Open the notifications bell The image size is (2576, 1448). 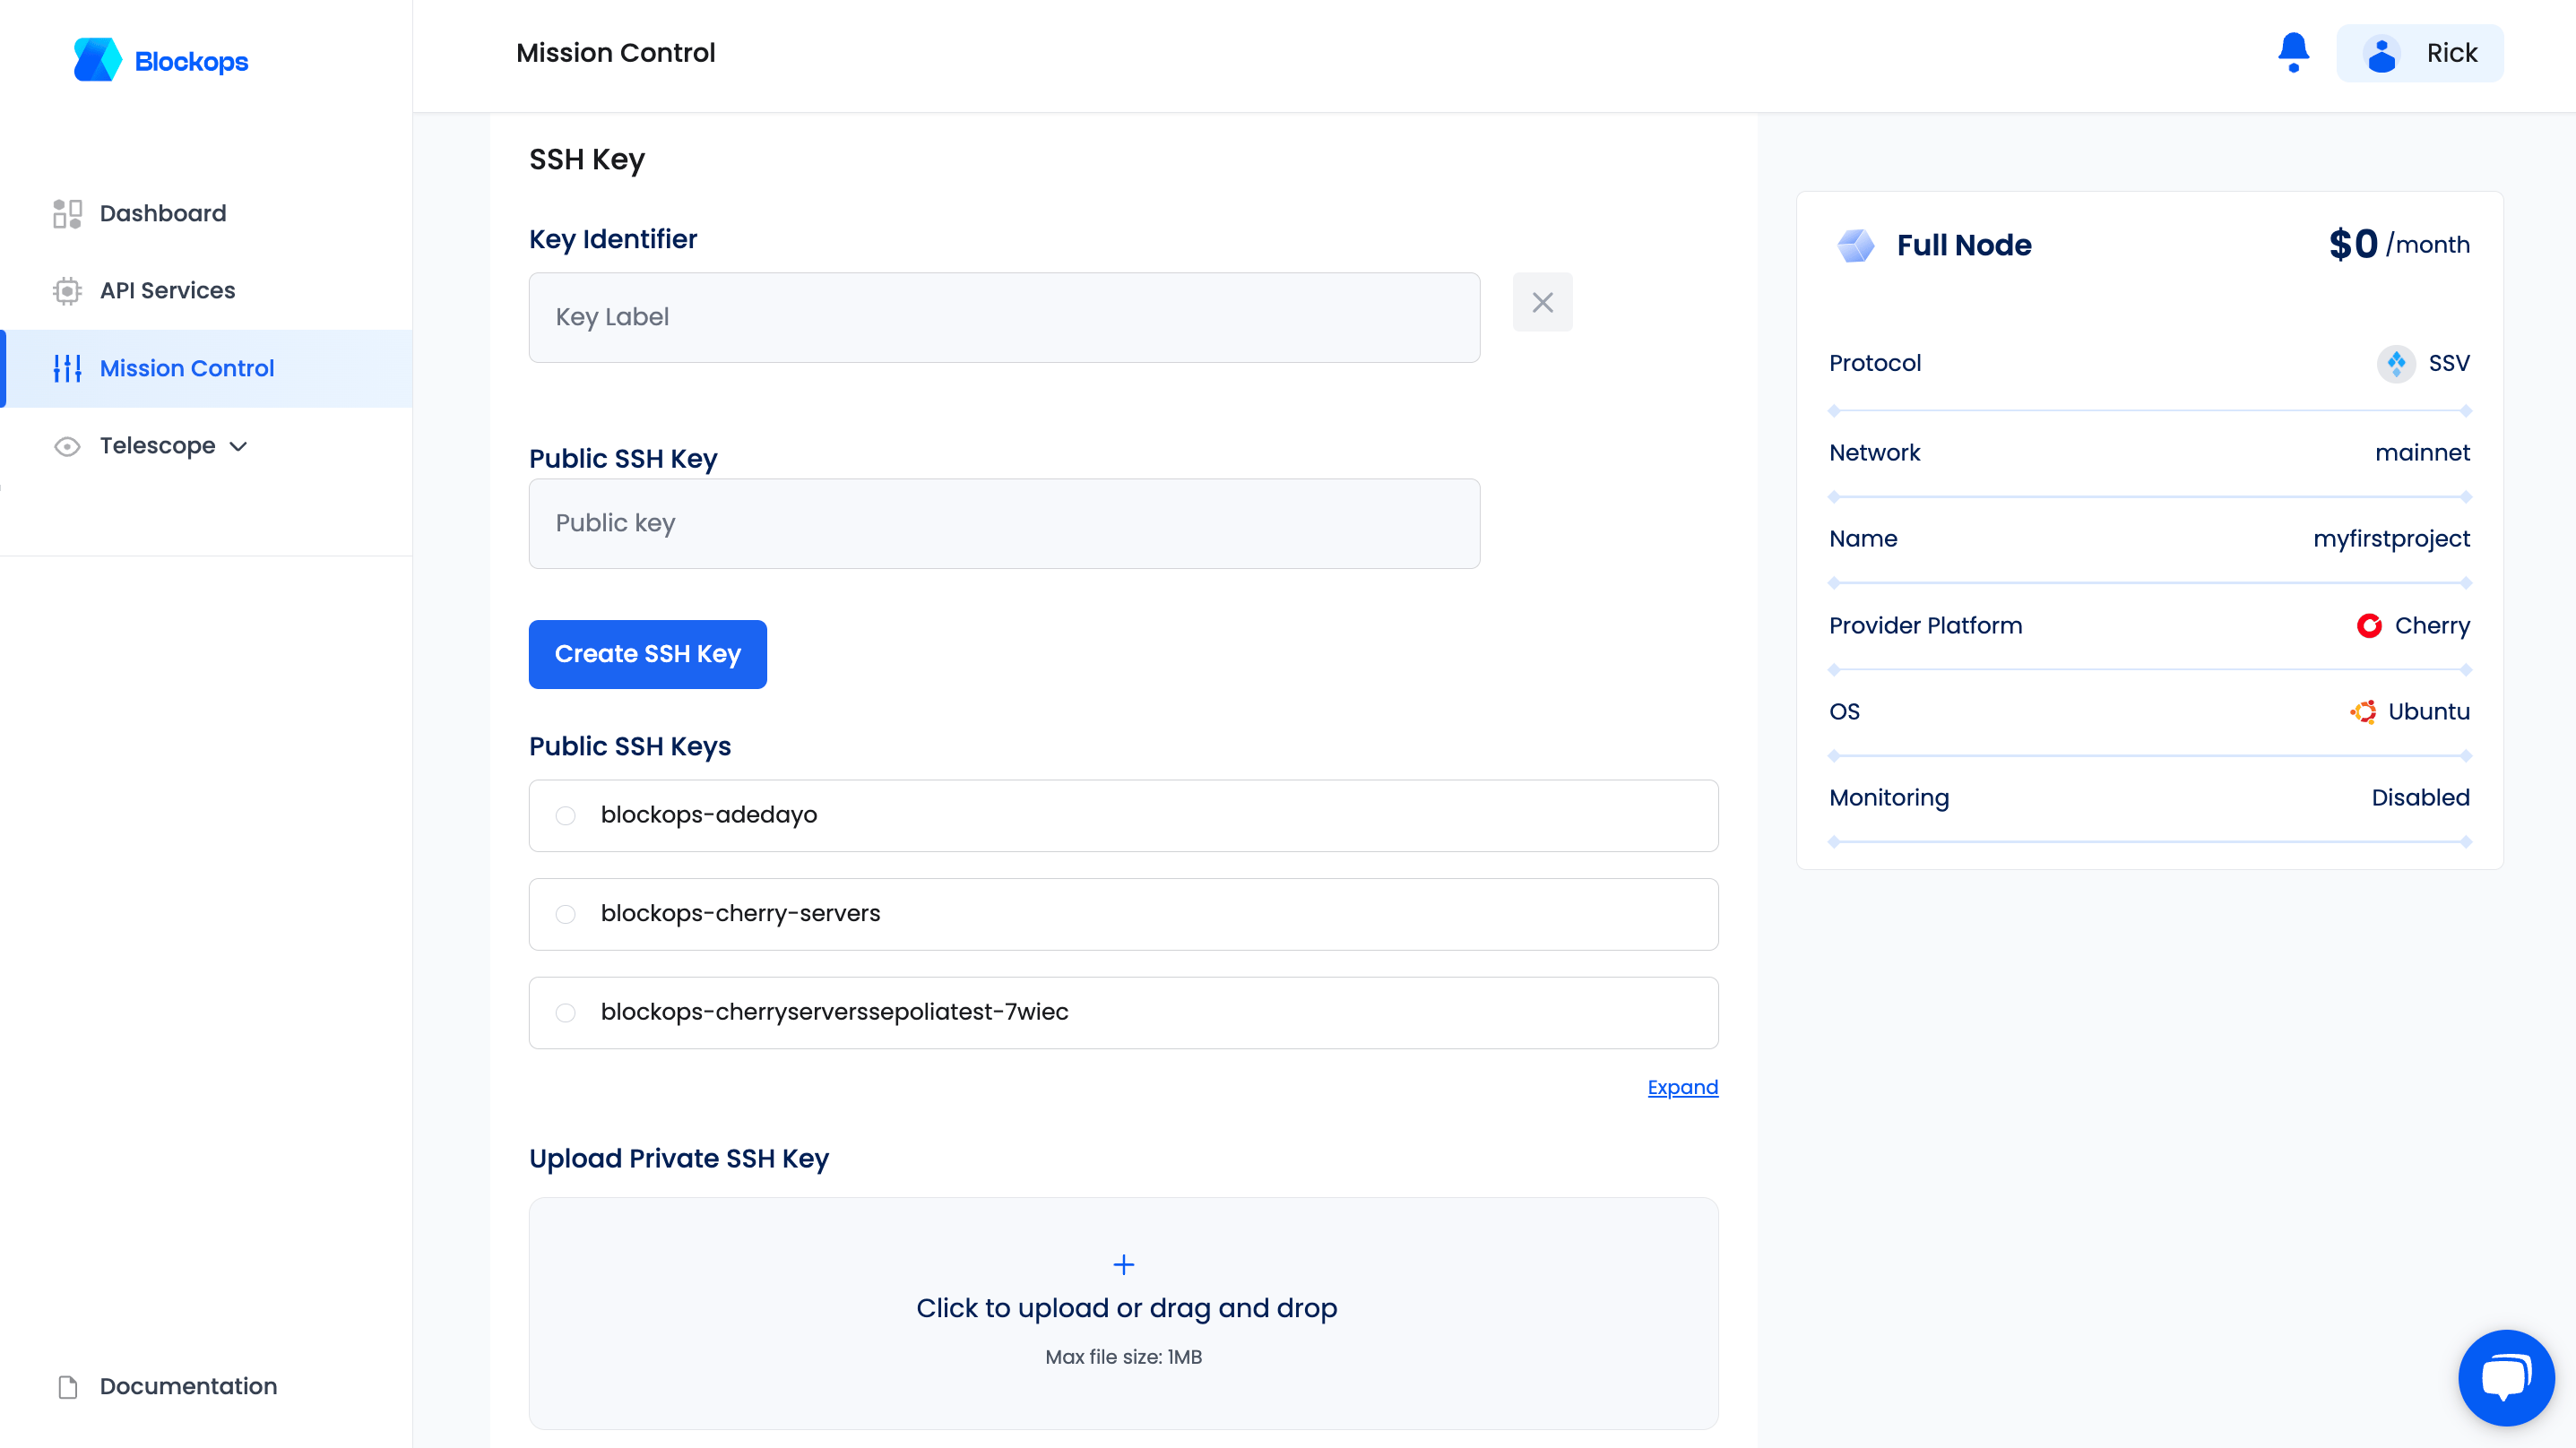[x=2293, y=53]
